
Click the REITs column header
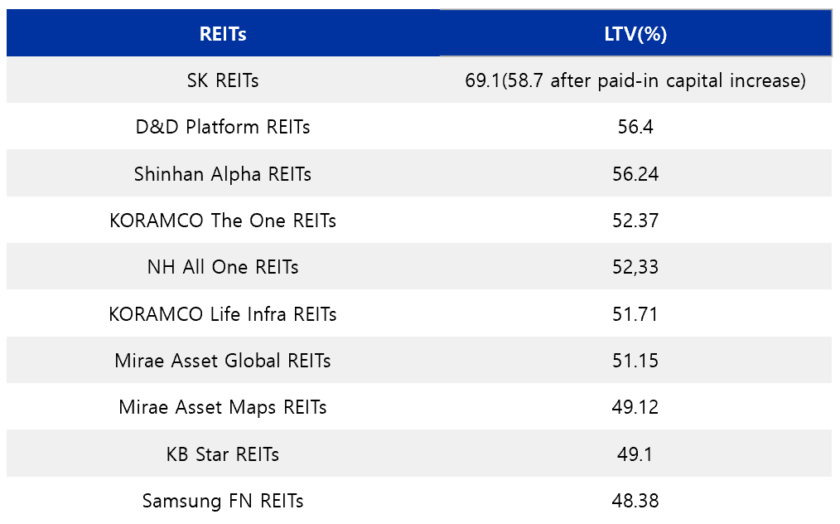click(223, 33)
